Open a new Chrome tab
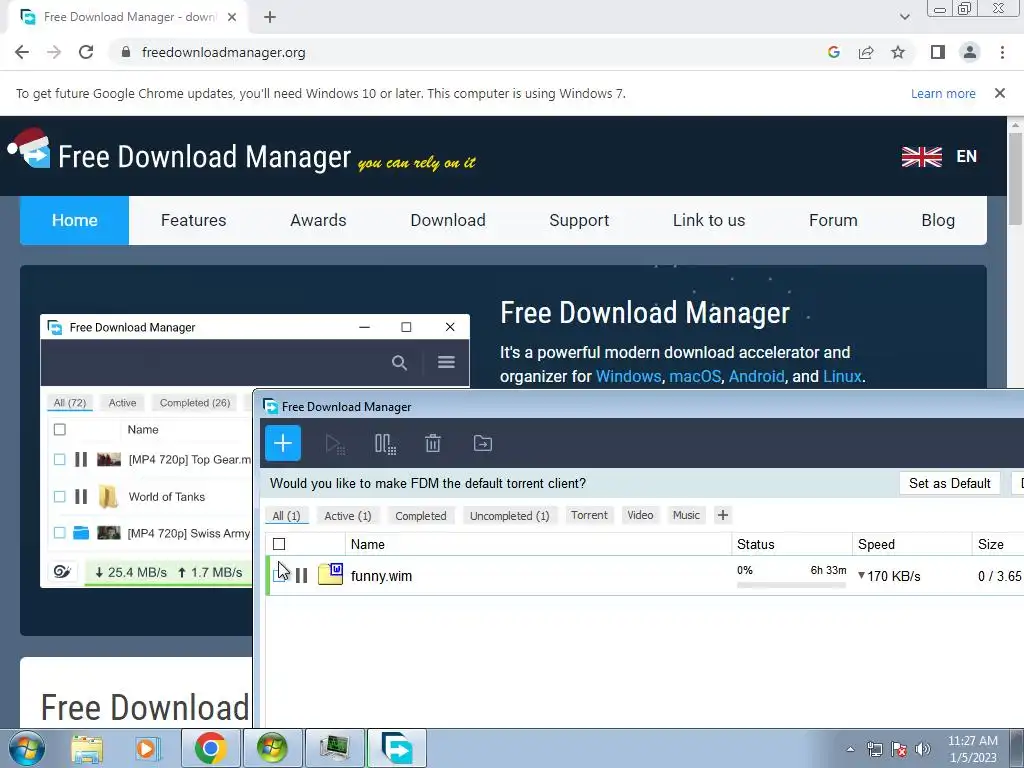1024x768 pixels. (270, 17)
